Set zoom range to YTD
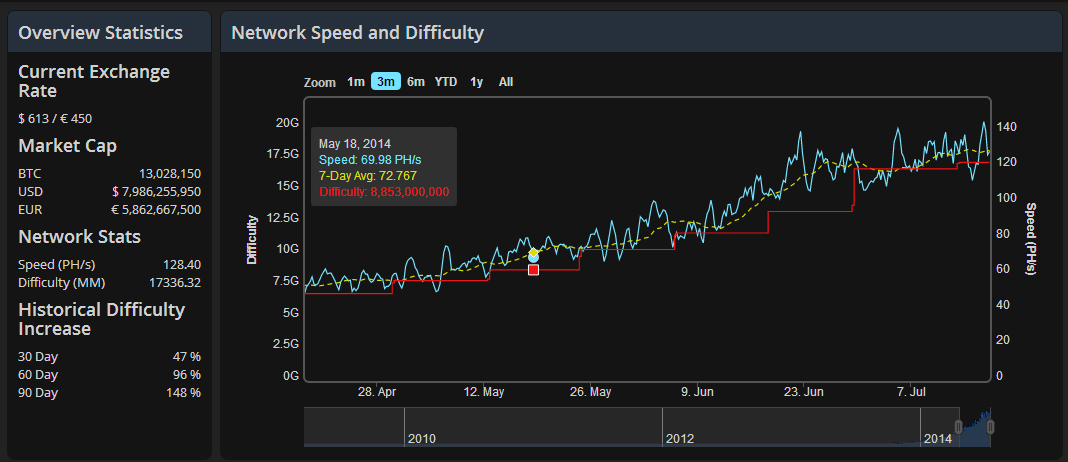The height and width of the screenshot is (462, 1068). click(446, 82)
